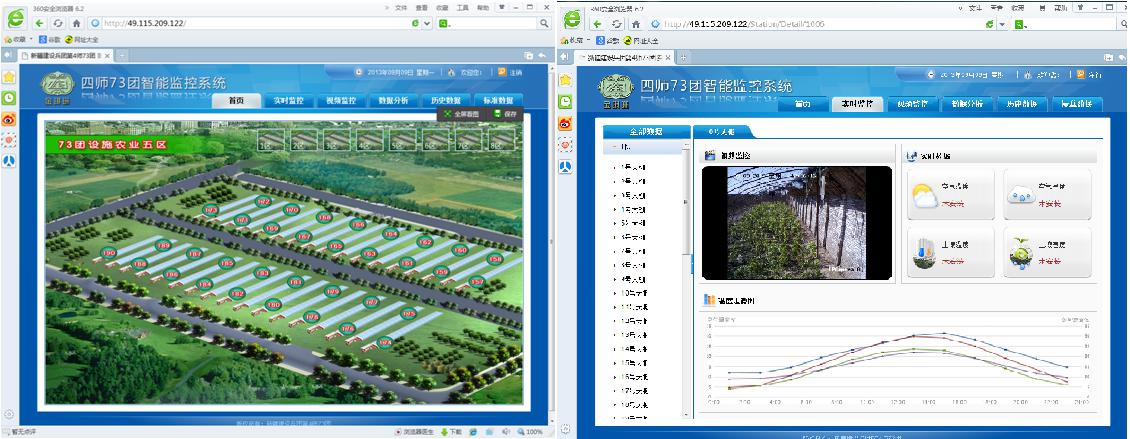Click the 保存 save button on the map
1130x439 pixels.
click(x=506, y=114)
